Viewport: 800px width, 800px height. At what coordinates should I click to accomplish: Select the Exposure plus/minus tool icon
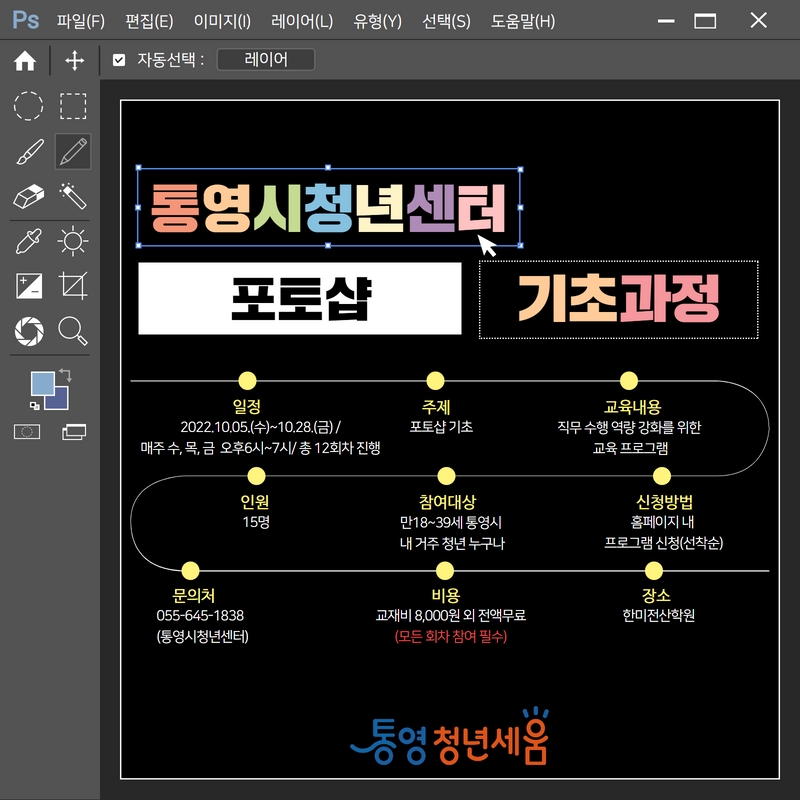pos(29,286)
